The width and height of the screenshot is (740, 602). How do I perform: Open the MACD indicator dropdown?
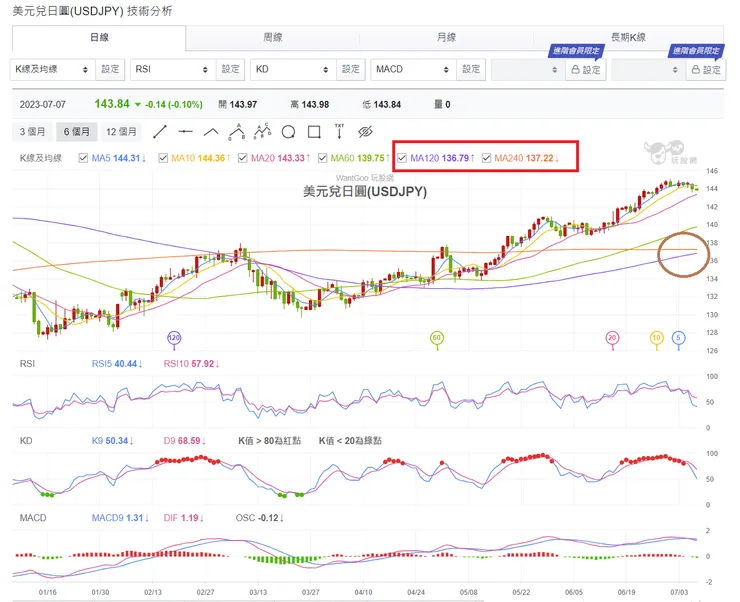point(413,69)
